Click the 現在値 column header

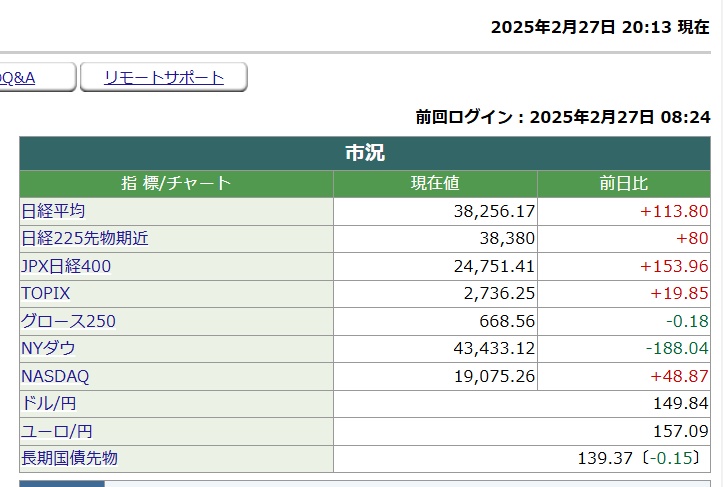435,184
